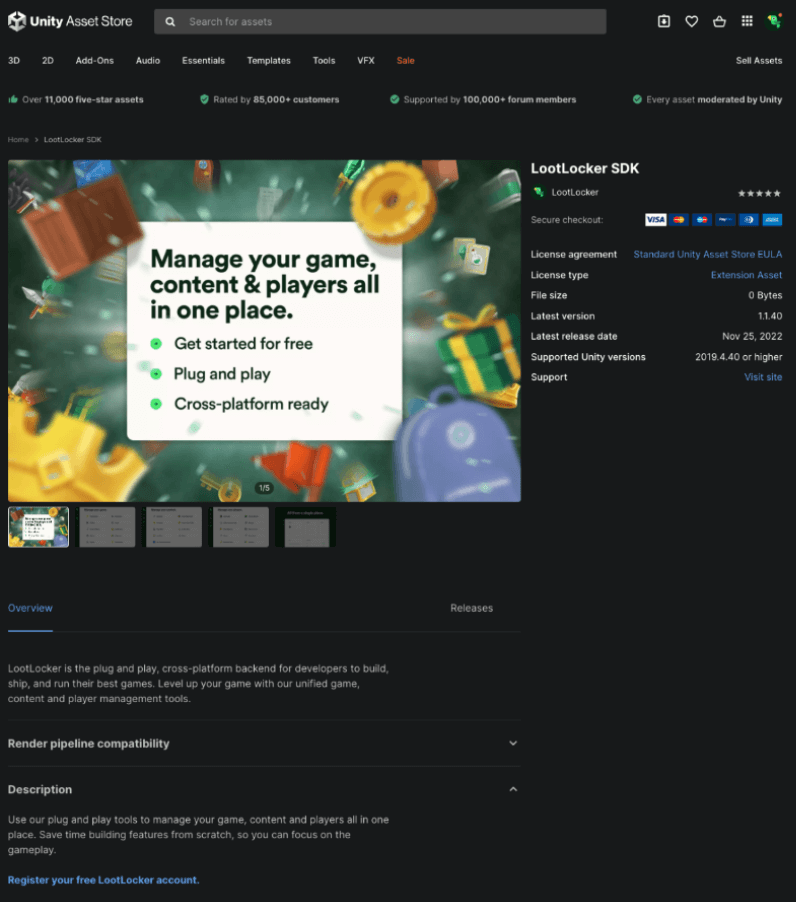This screenshot has height=902, width=796.
Task: Click the 0 Bytes file size value
Action: pos(765,295)
